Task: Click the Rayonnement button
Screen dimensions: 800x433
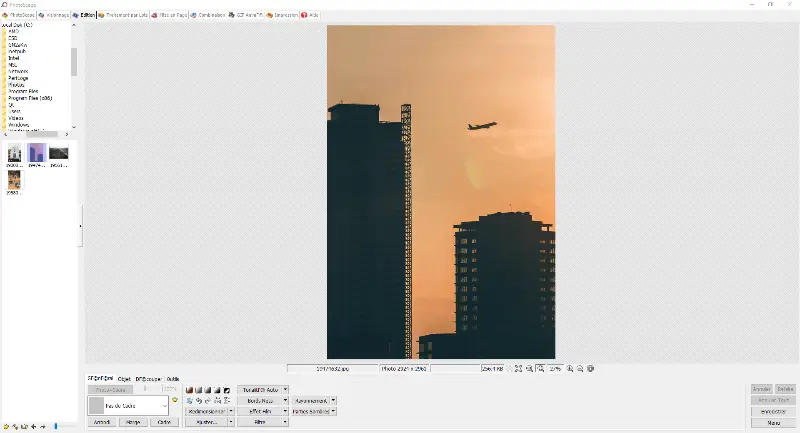Action: pyautogui.click(x=311, y=400)
